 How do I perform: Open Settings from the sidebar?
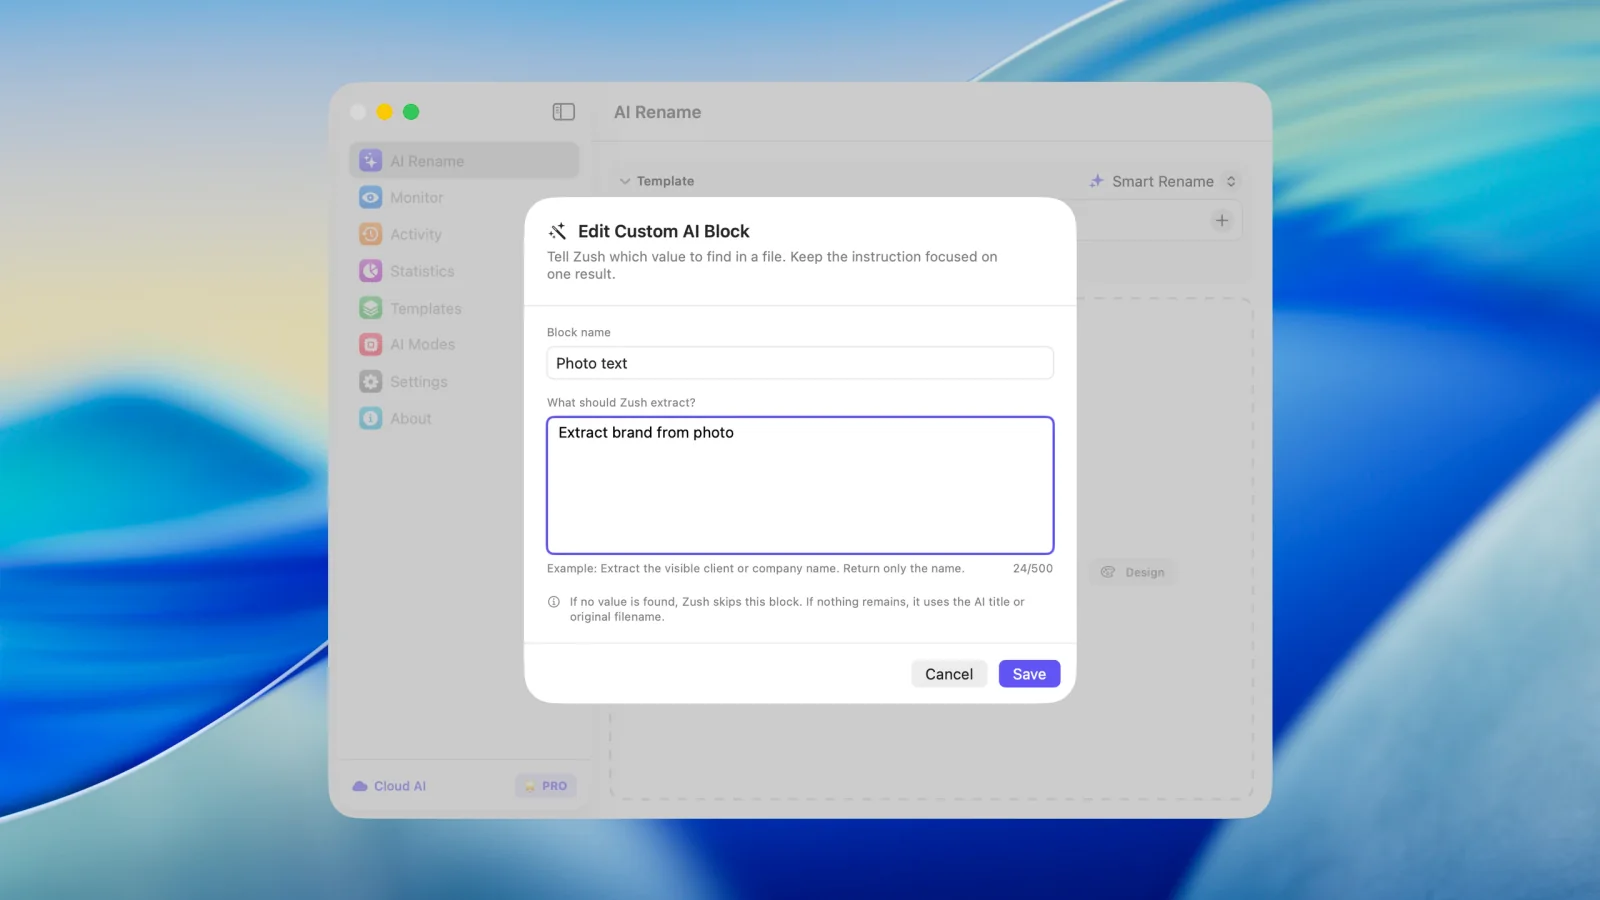pos(464,382)
